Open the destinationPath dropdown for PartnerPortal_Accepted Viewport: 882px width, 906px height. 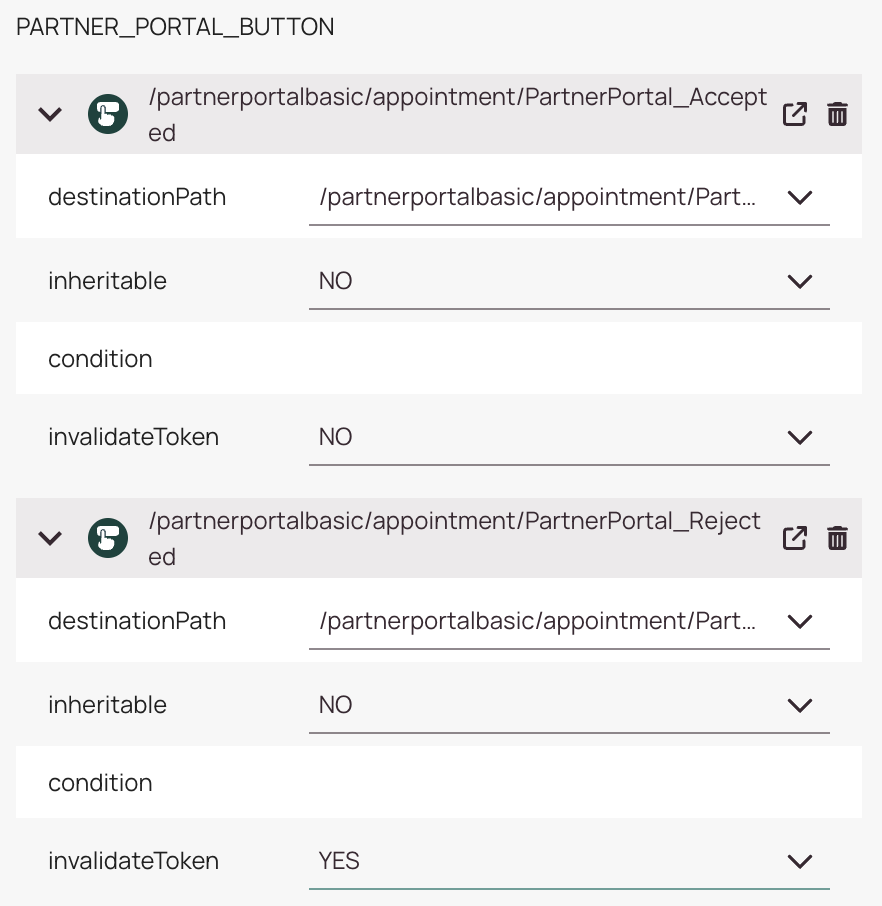[799, 197]
